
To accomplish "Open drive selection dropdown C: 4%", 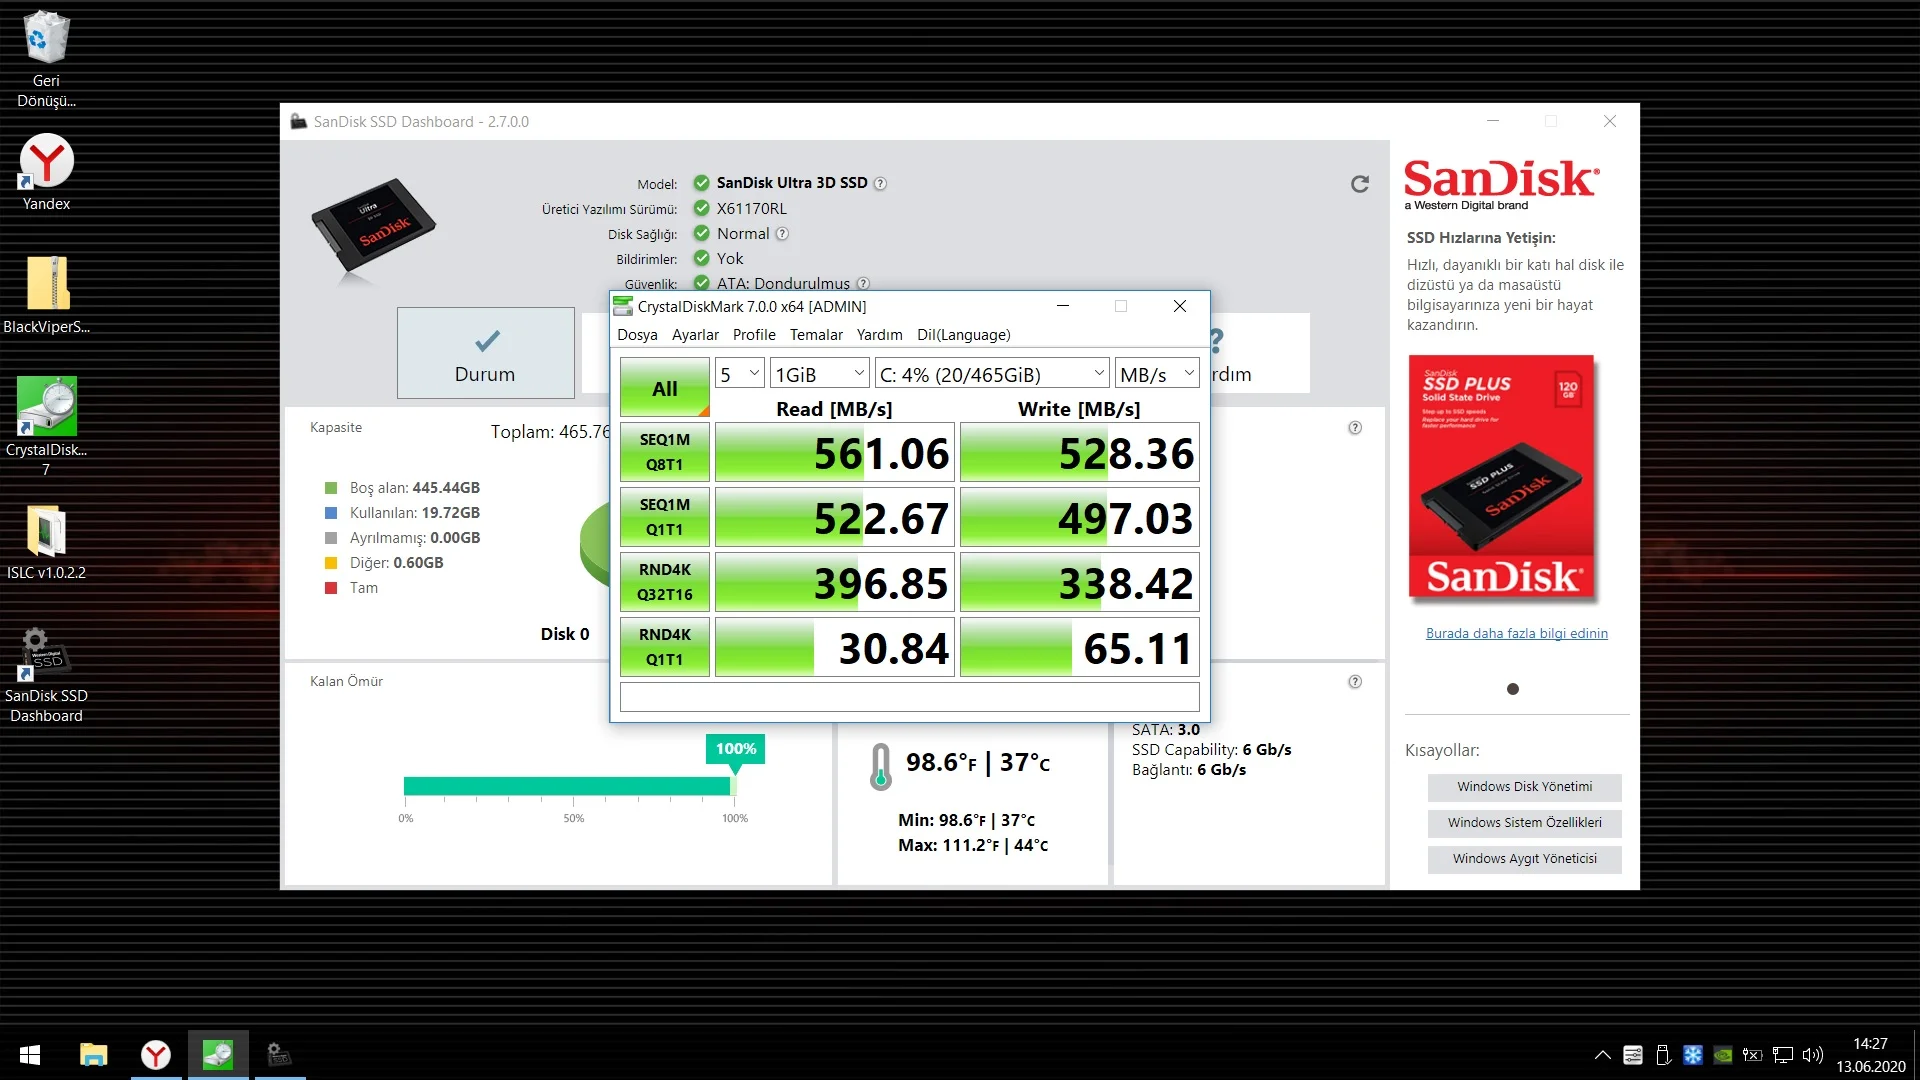I will 991,374.
